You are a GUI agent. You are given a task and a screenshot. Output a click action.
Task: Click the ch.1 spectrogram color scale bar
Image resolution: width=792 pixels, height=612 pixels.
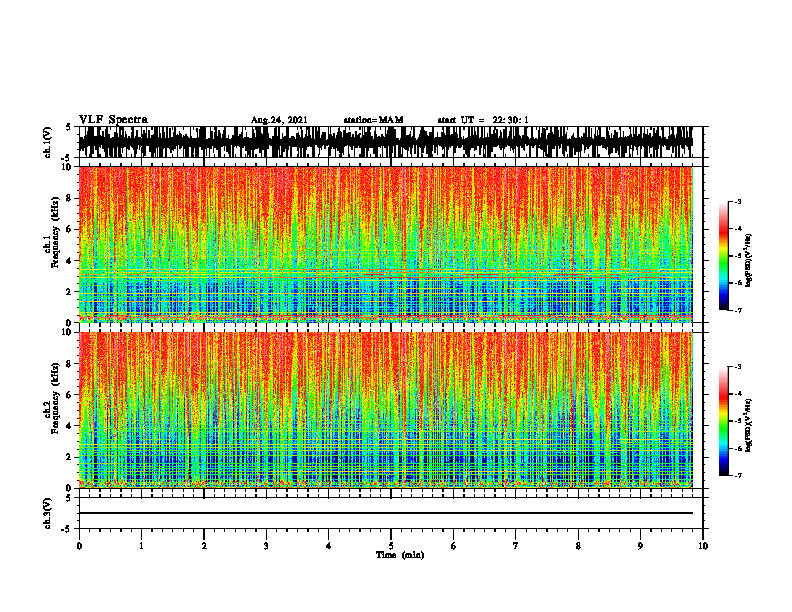(x=723, y=256)
